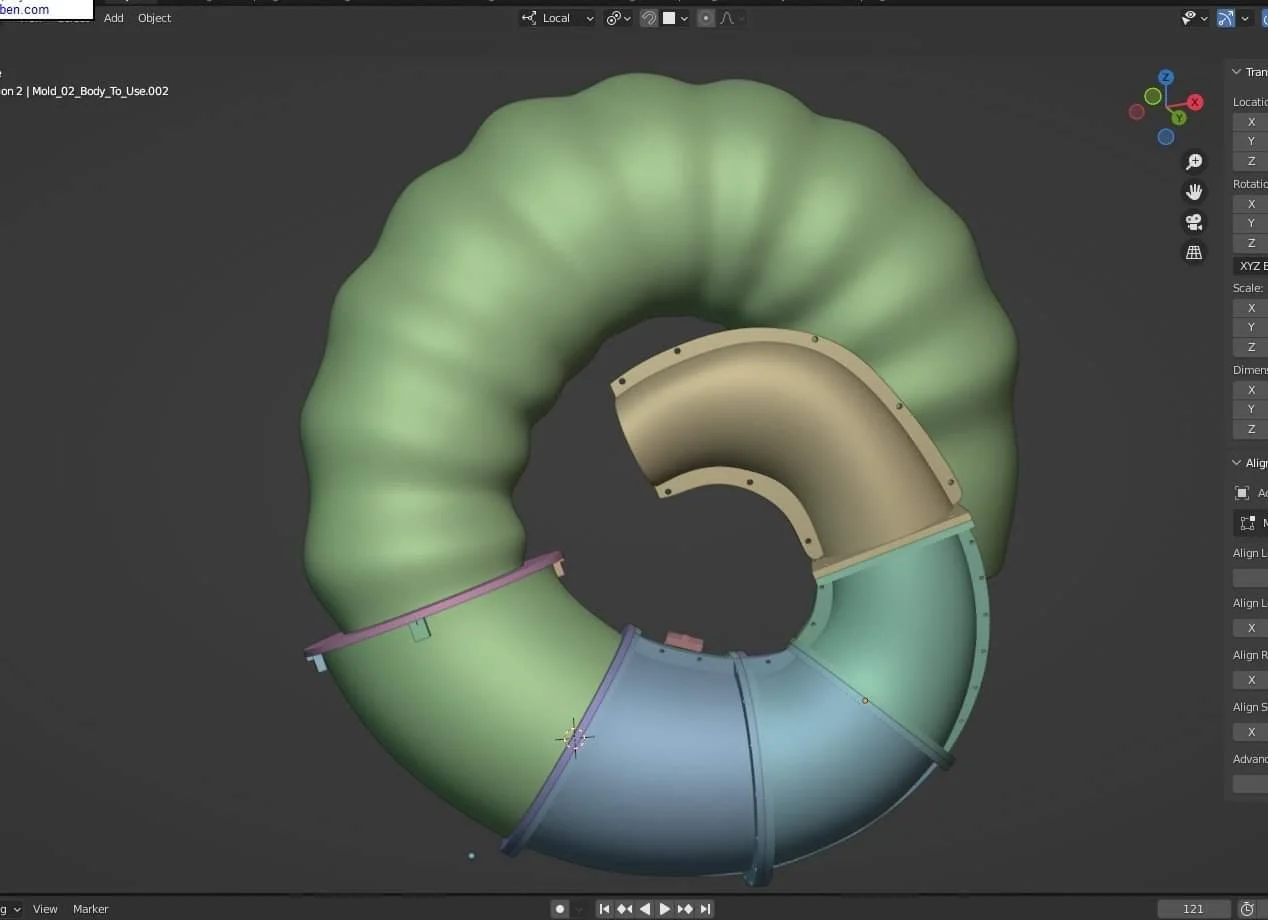Image resolution: width=1268 pixels, height=920 pixels.
Task: Toggle proportional editing circle icon
Action: (x=706, y=18)
